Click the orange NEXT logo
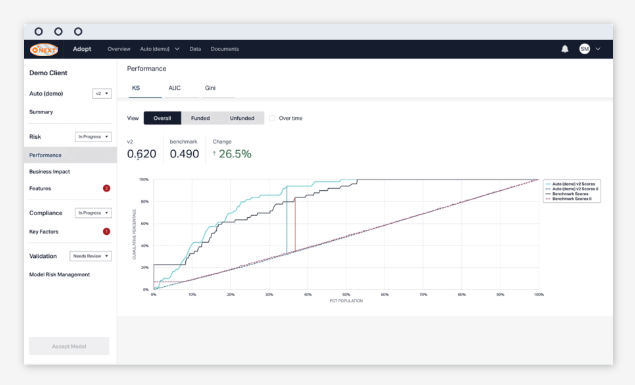This screenshot has height=385, width=635. point(44,49)
